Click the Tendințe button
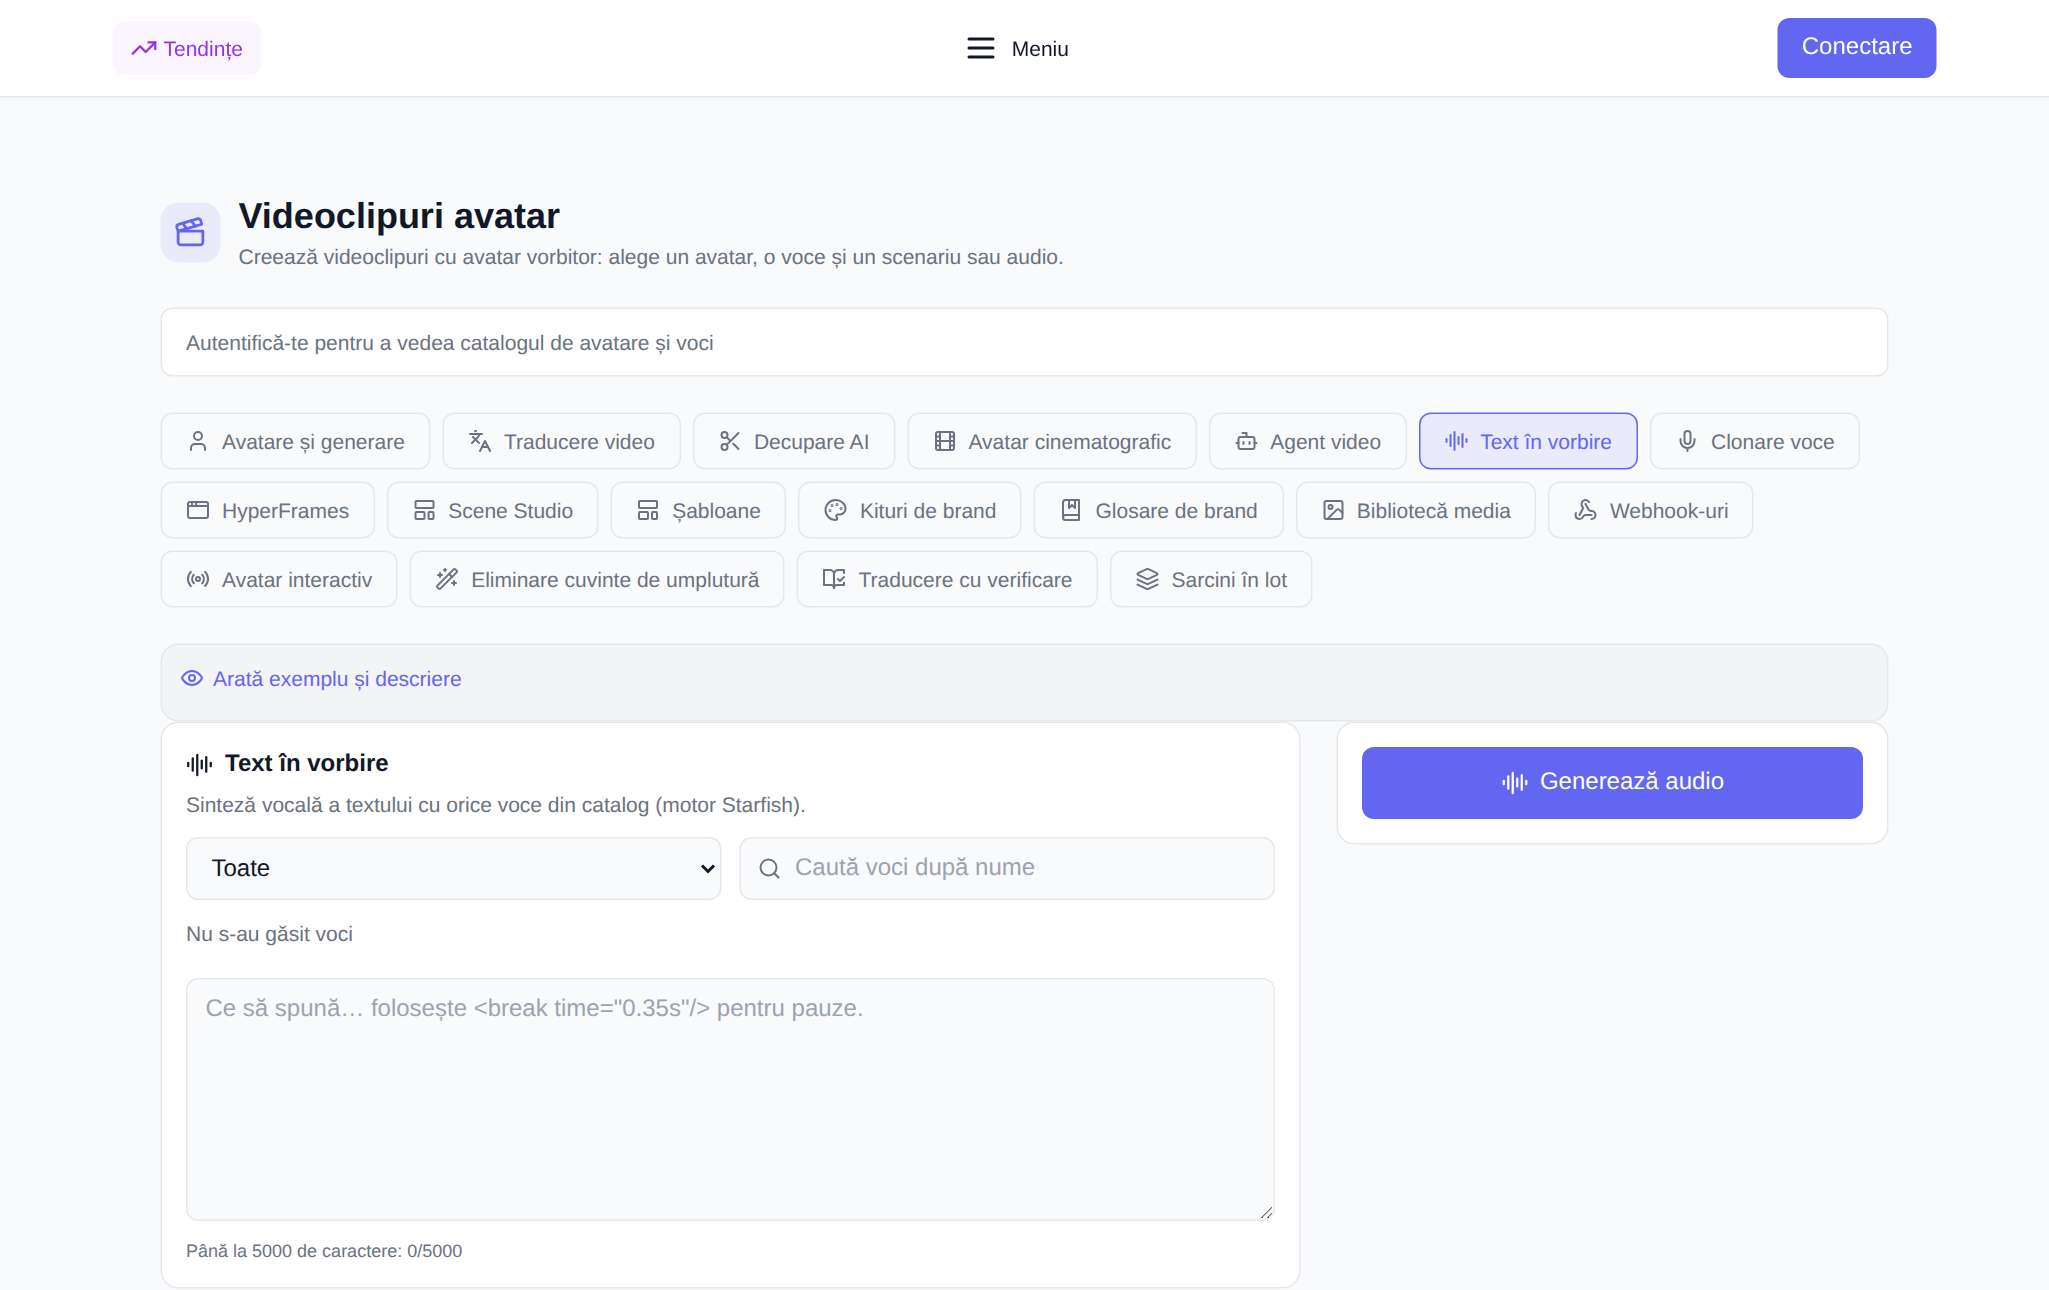This screenshot has width=2049, height=1290. click(187, 48)
